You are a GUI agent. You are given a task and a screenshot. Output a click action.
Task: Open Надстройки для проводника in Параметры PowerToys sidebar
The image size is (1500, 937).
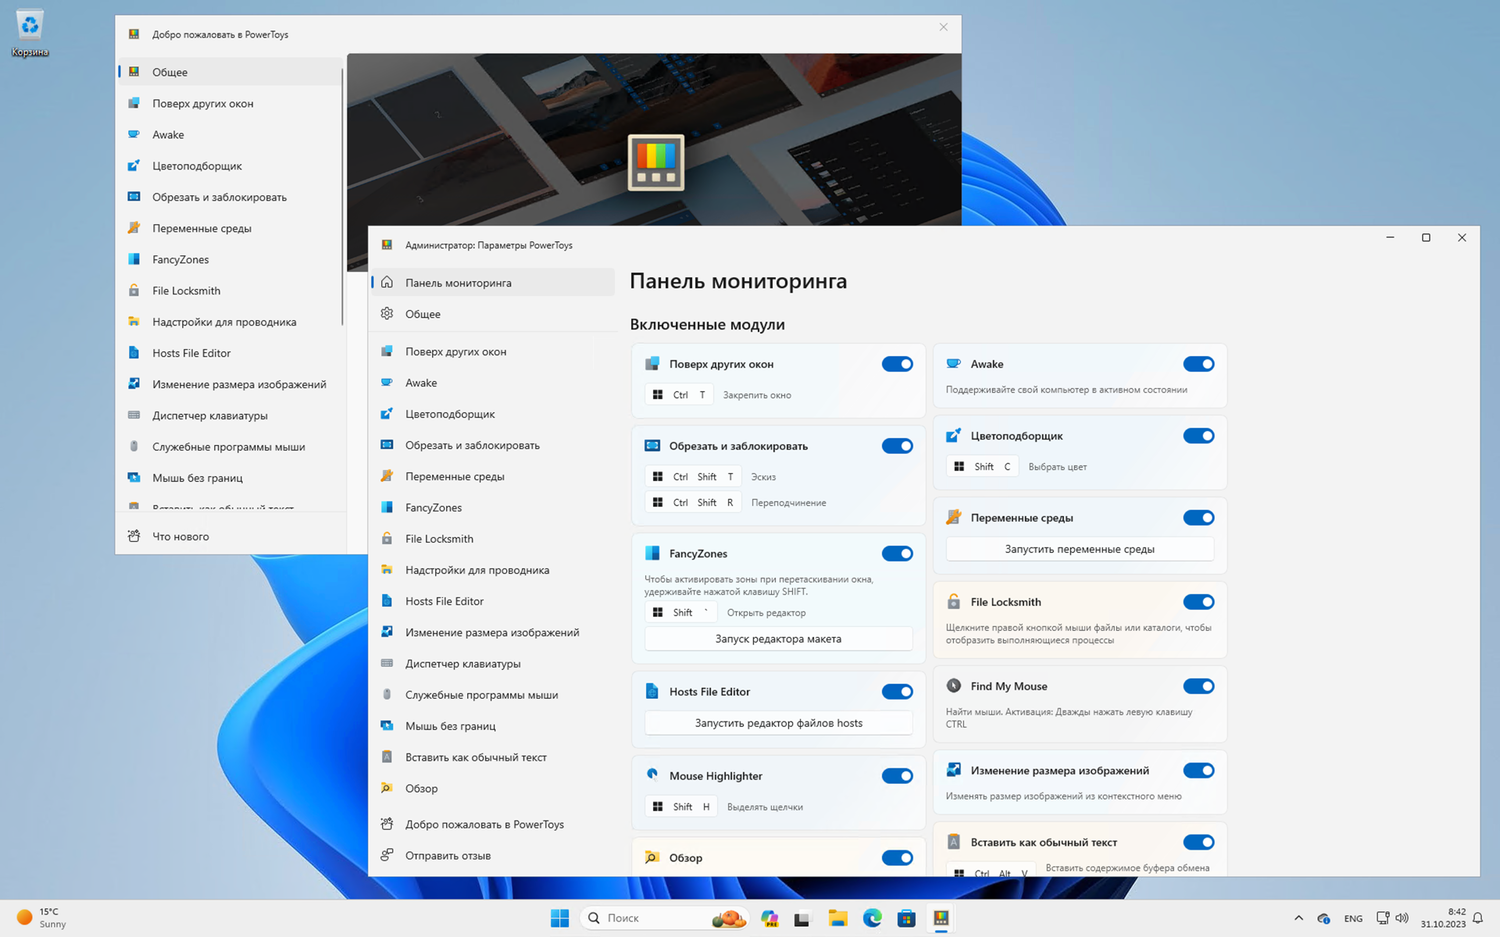click(494, 570)
